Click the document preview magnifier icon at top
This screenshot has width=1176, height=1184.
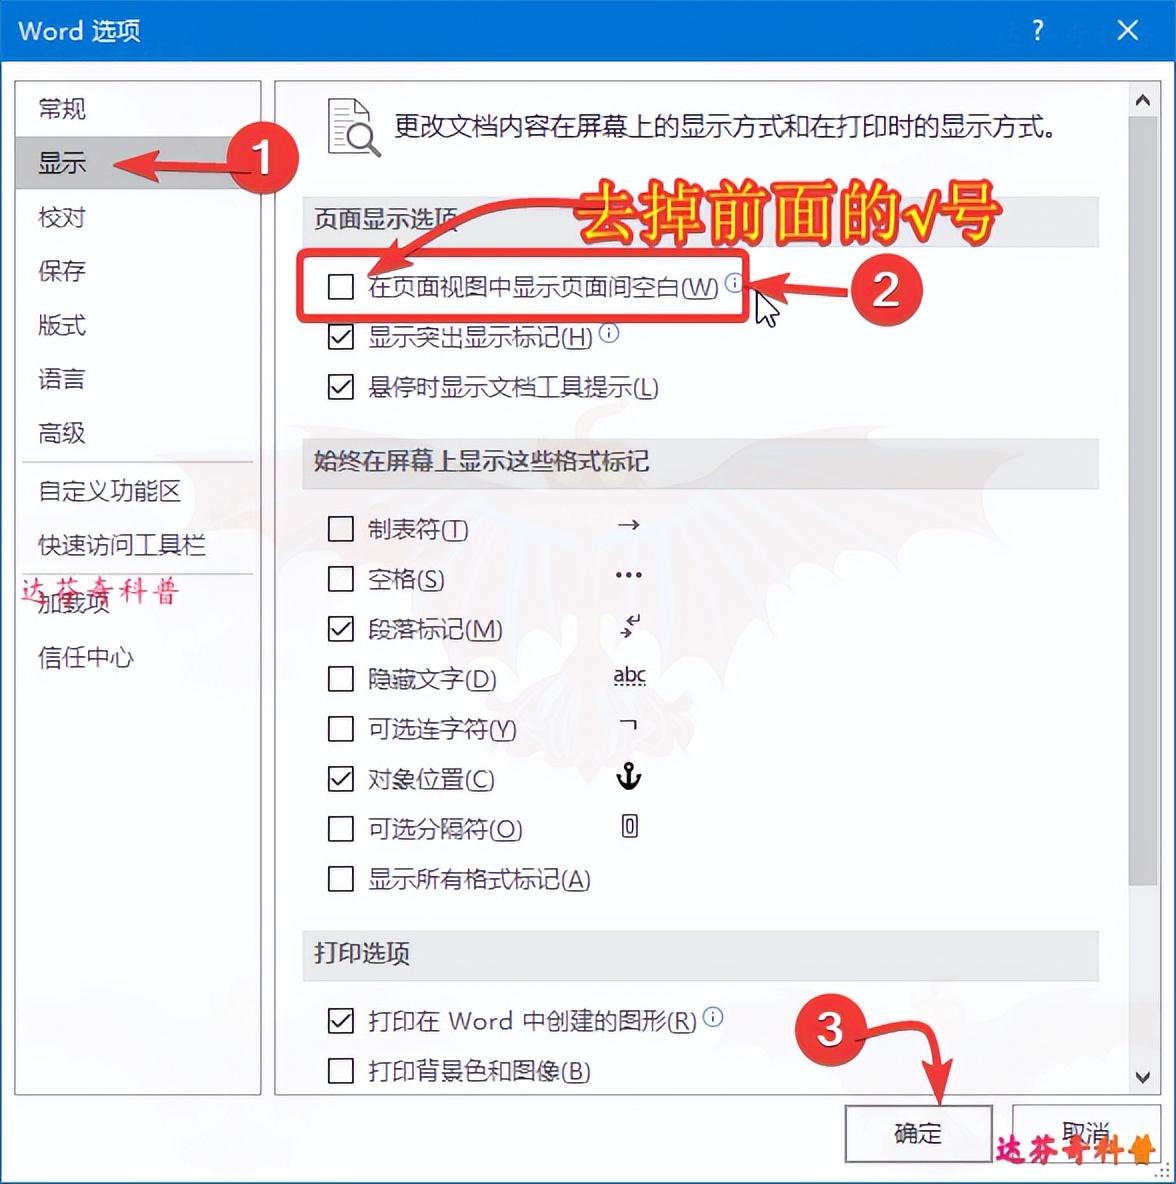[x=351, y=126]
